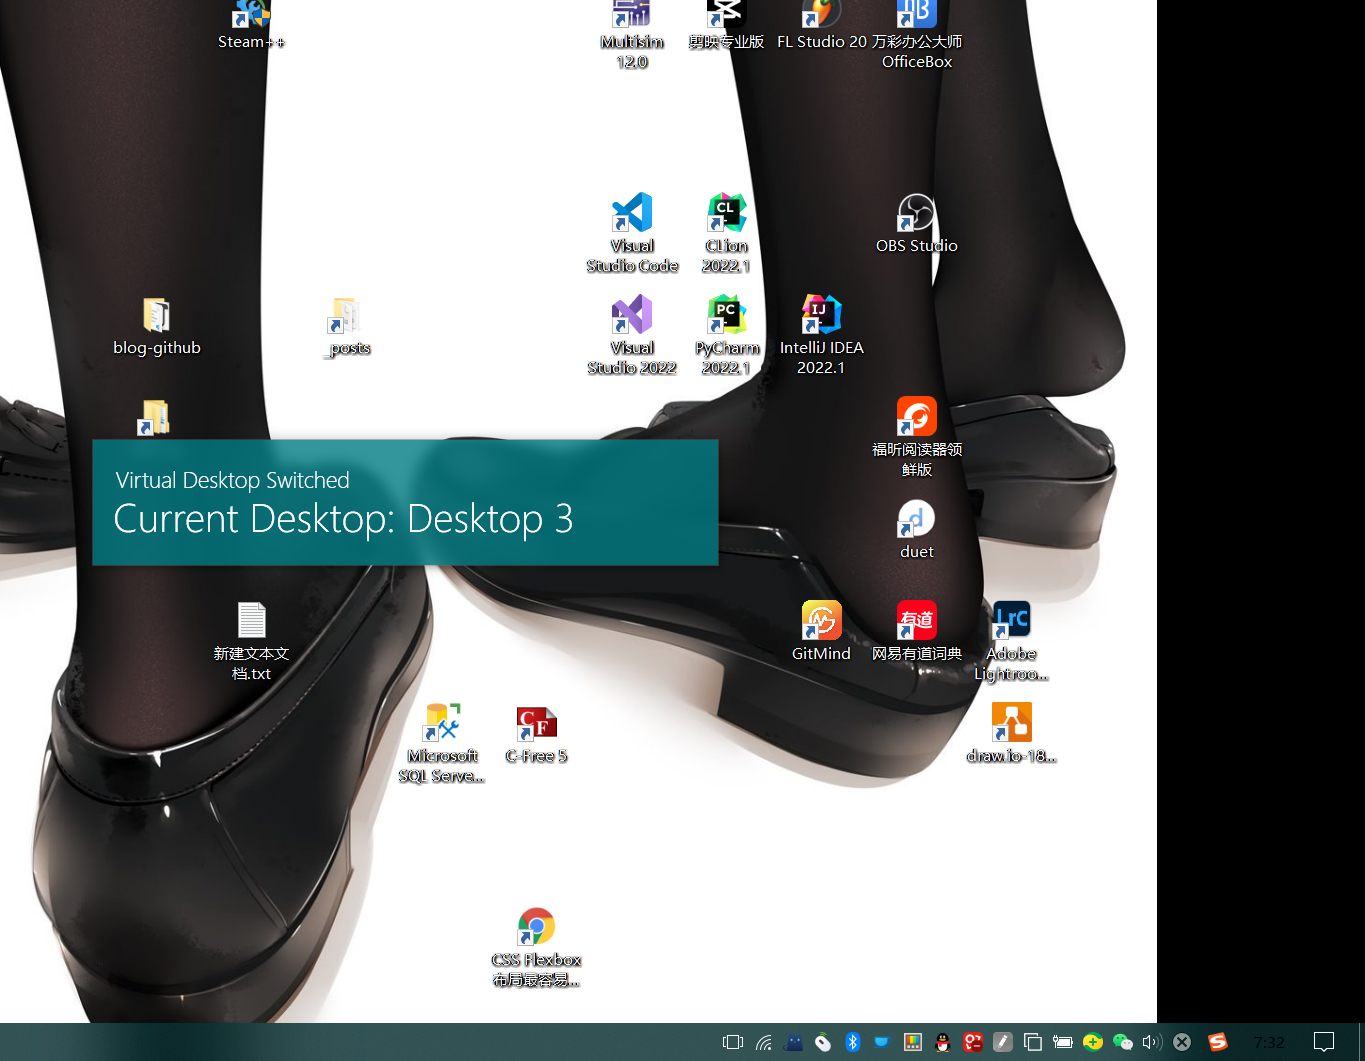
Task: Click the QQ penguin tray icon
Action: 942,1042
